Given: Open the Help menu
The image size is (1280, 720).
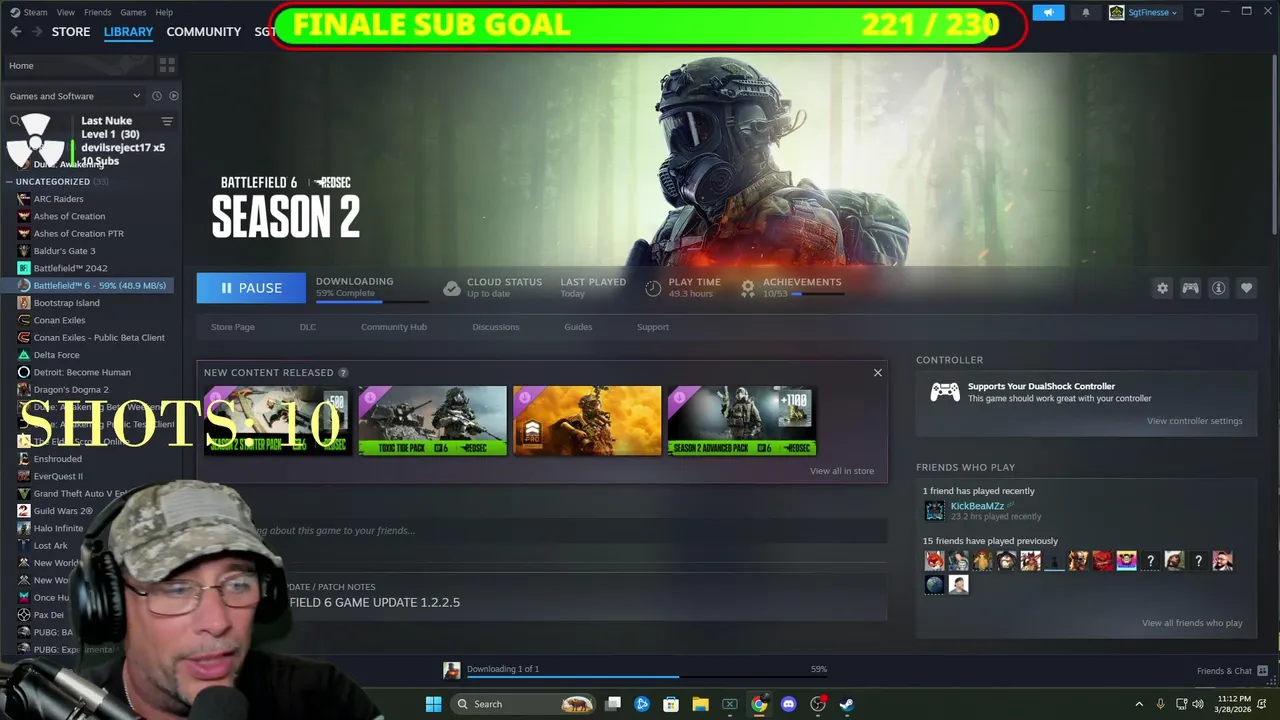Looking at the screenshot, I should click(164, 12).
